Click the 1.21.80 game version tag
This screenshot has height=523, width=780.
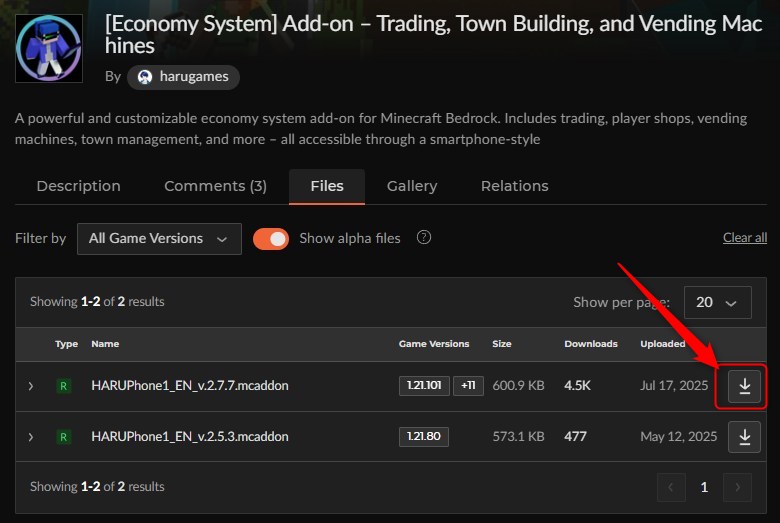click(x=424, y=436)
